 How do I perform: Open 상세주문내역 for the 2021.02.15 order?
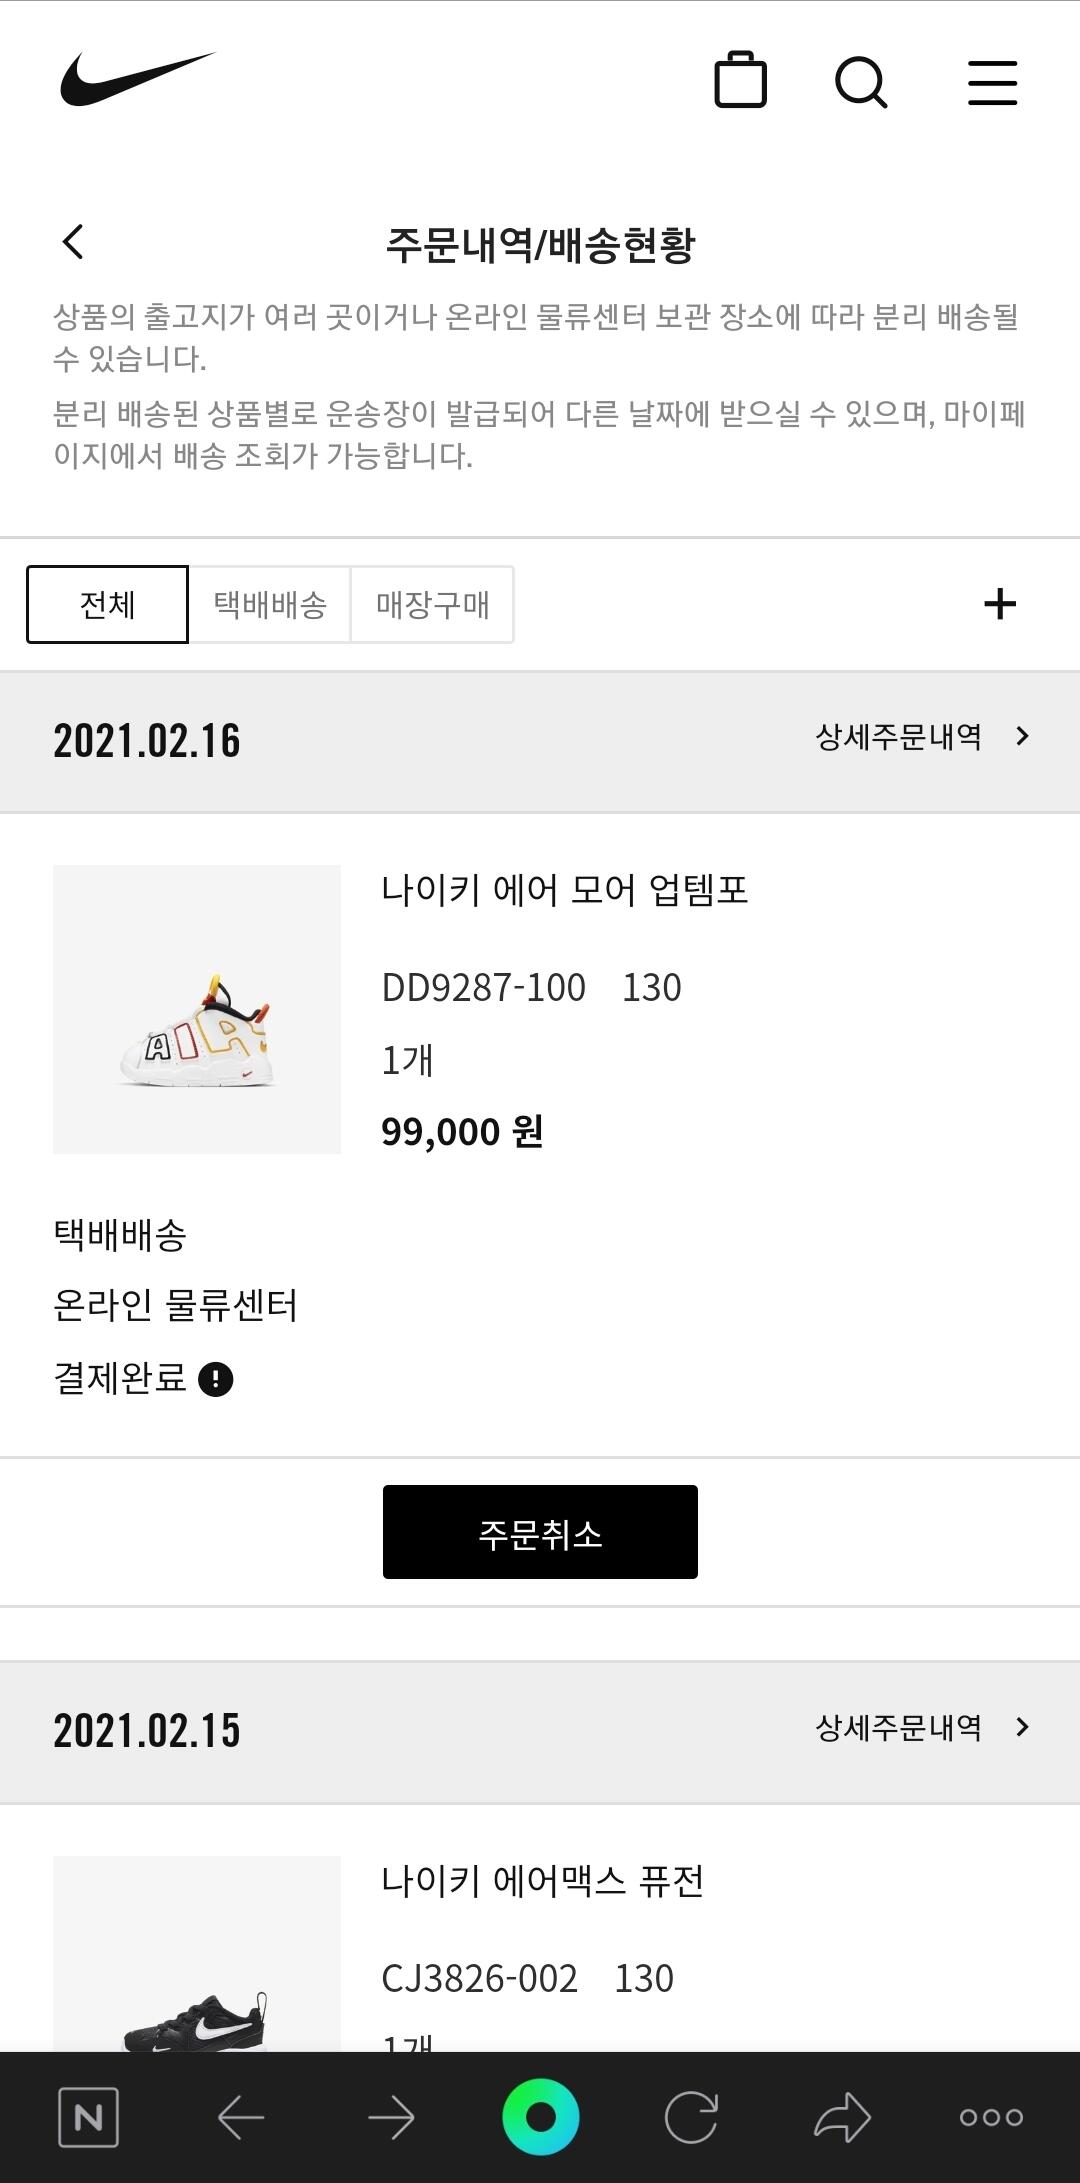(x=921, y=1727)
